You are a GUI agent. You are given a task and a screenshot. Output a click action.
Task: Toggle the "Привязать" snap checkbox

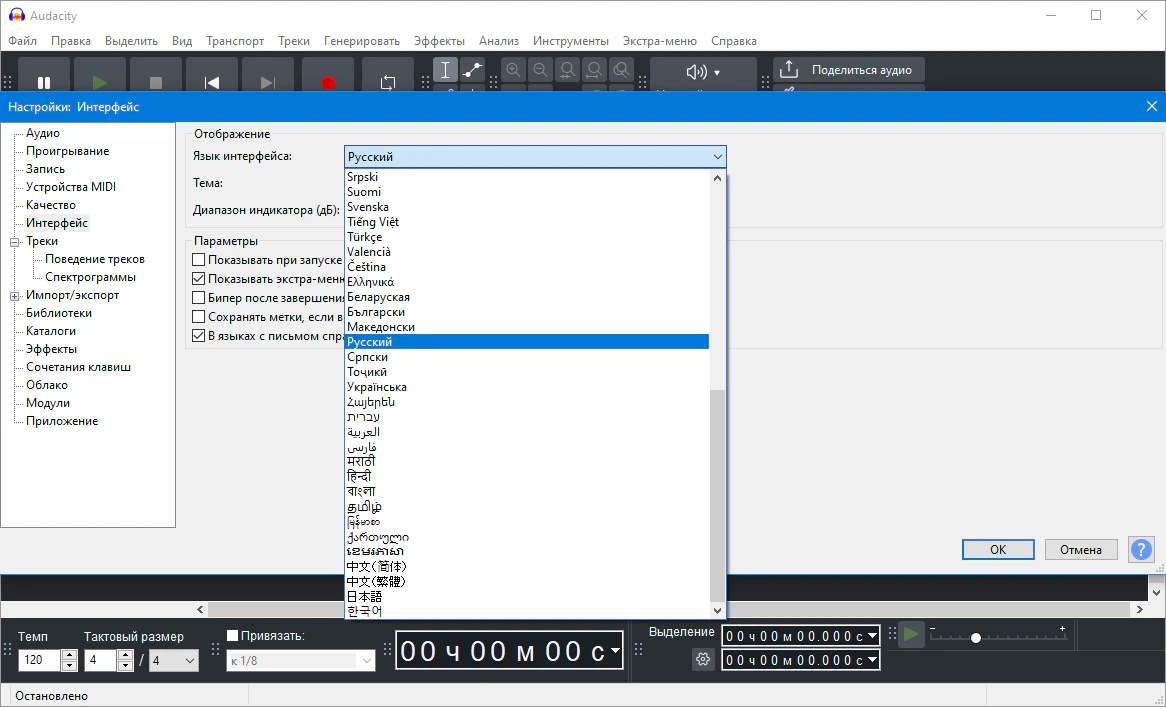[x=233, y=635]
